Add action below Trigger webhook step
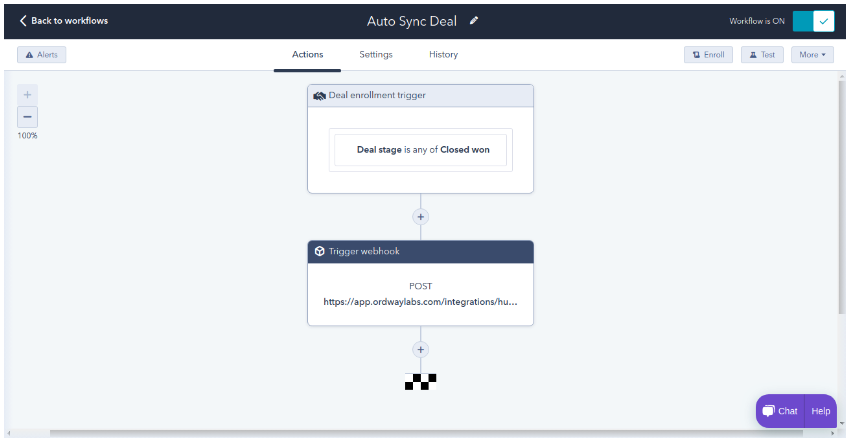 [x=421, y=350]
